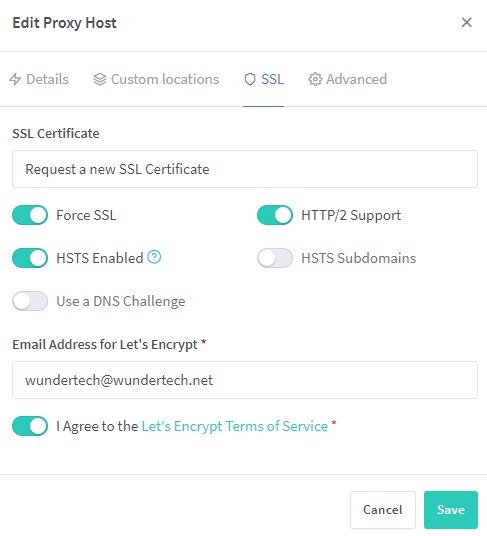The height and width of the screenshot is (536, 487).
Task: Switch to the Details tab
Action: tap(39, 79)
